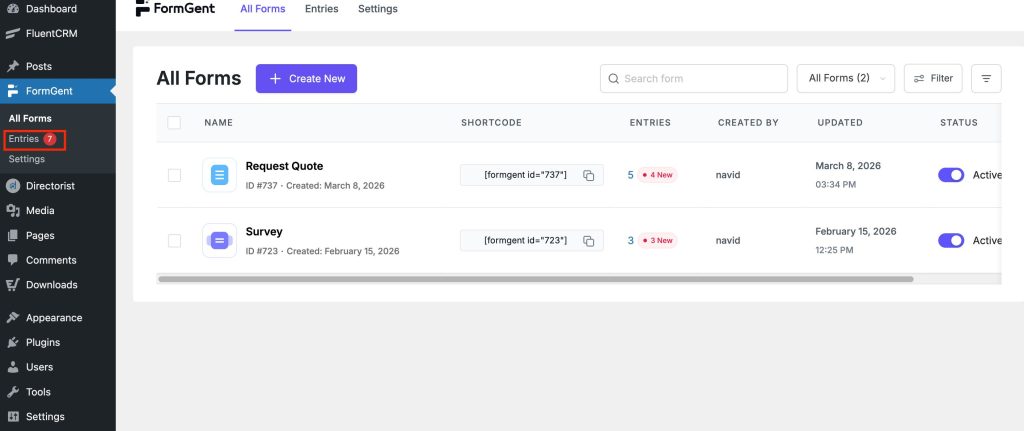Image resolution: width=1024 pixels, height=431 pixels.
Task: Click the ENTRIES column header
Action: pos(650,123)
